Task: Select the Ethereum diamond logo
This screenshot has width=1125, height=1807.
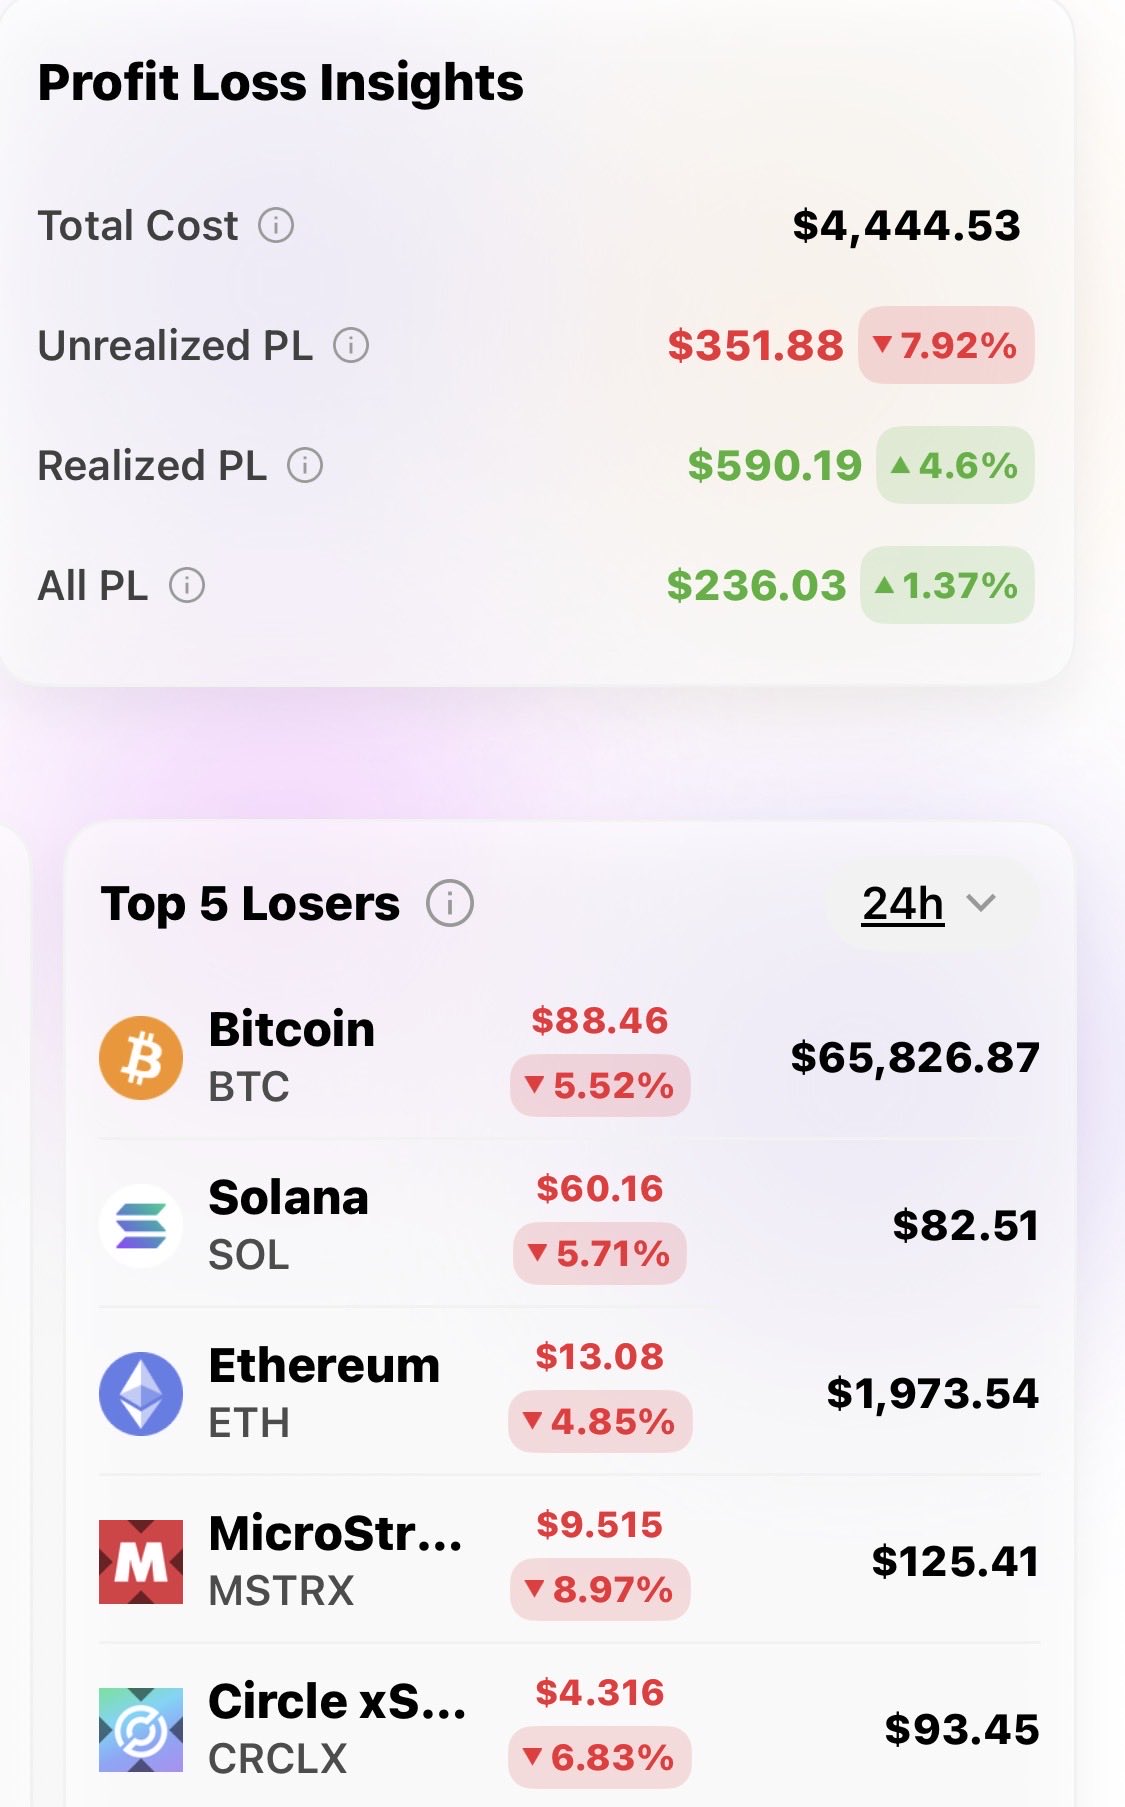Action: coord(141,1393)
